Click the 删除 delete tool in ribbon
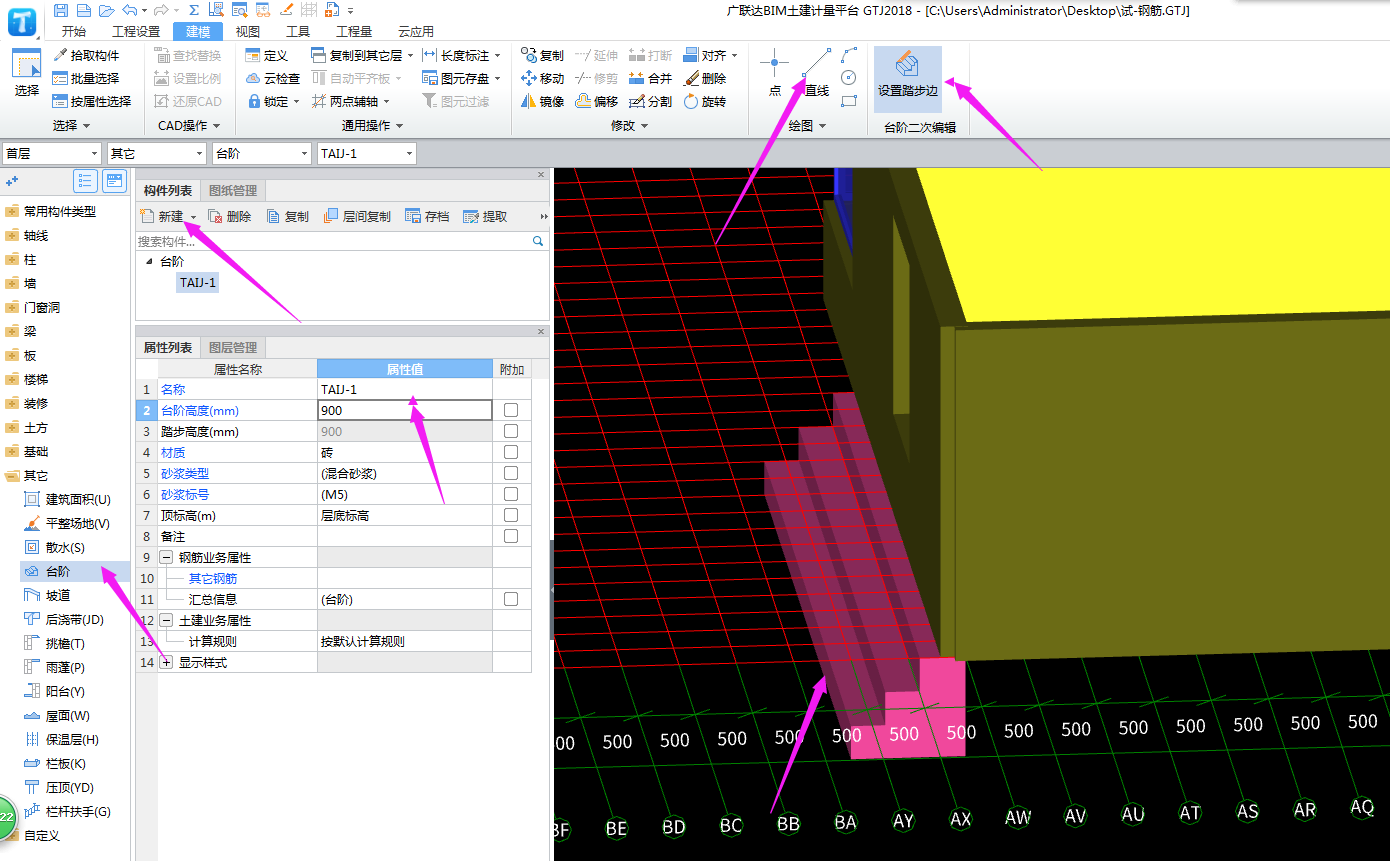Screen dimensions: 1390x861 point(704,78)
